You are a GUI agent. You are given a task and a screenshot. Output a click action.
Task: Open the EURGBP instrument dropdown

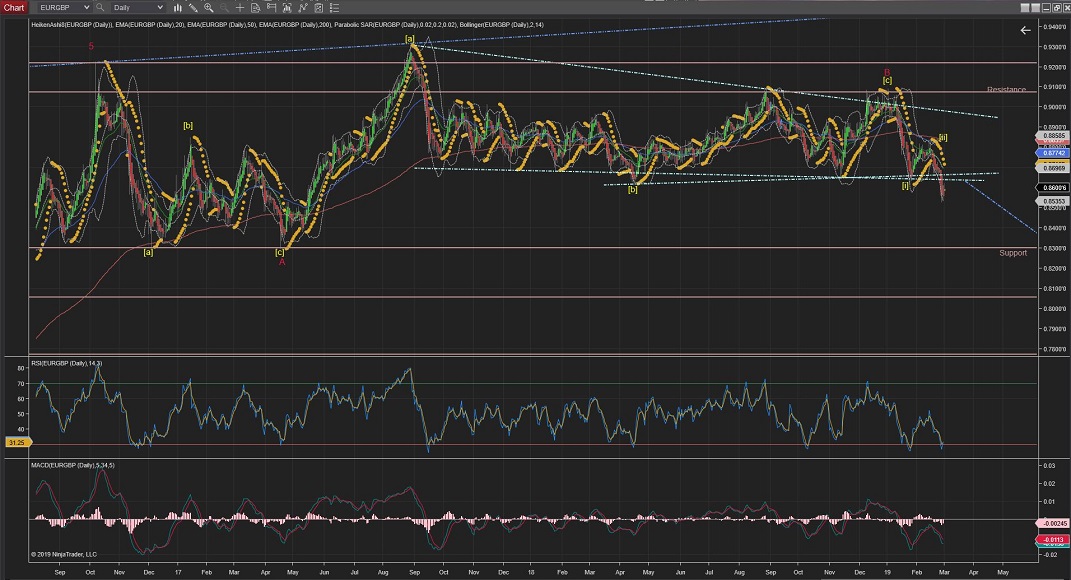(x=64, y=8)
